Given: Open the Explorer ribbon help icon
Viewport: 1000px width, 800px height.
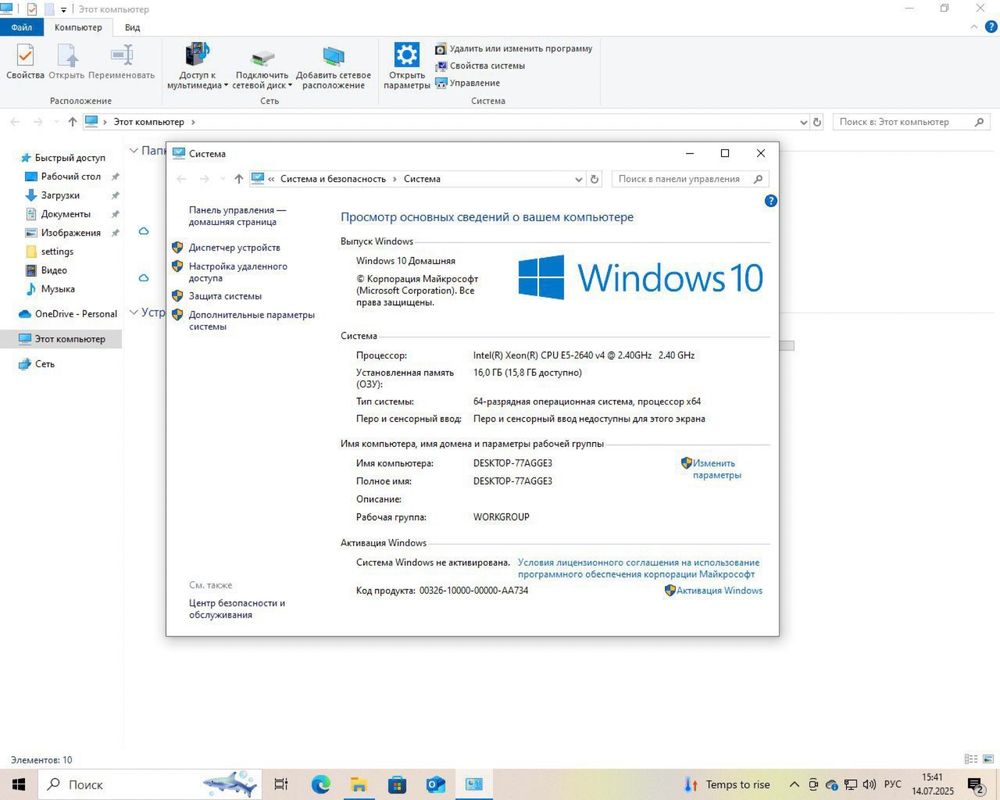Looking at the screenshot, I should click(991, 27).
